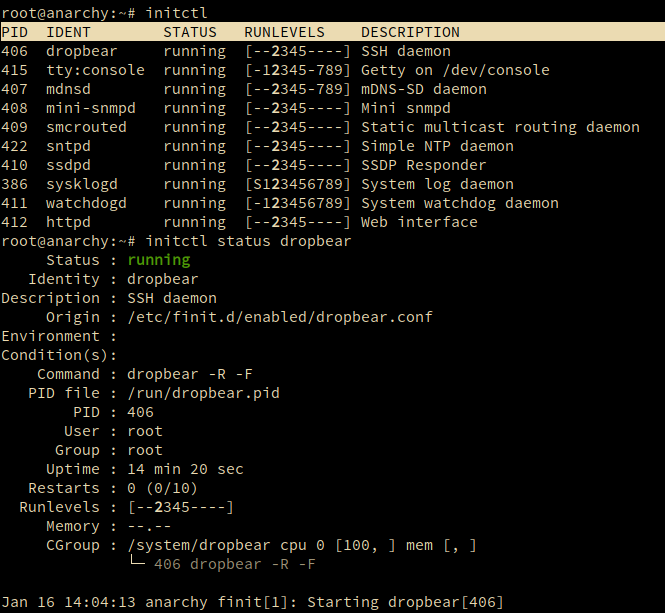Click the RUNLEVELS column header
665x613 pixels.
coord(285,32)
